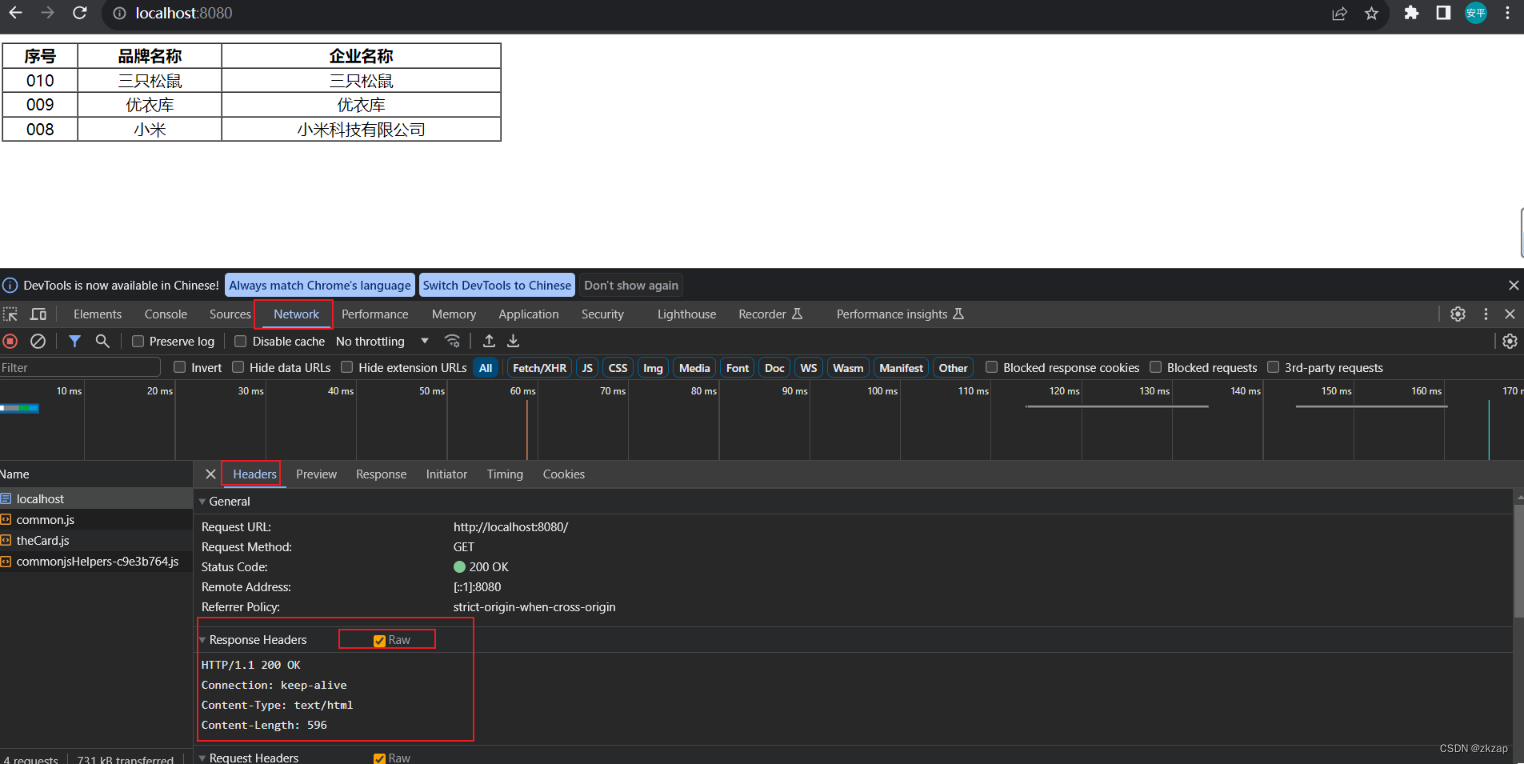Collapse the General section
The height and width of the screenshot is (764, 1524).
coord(202,502)
